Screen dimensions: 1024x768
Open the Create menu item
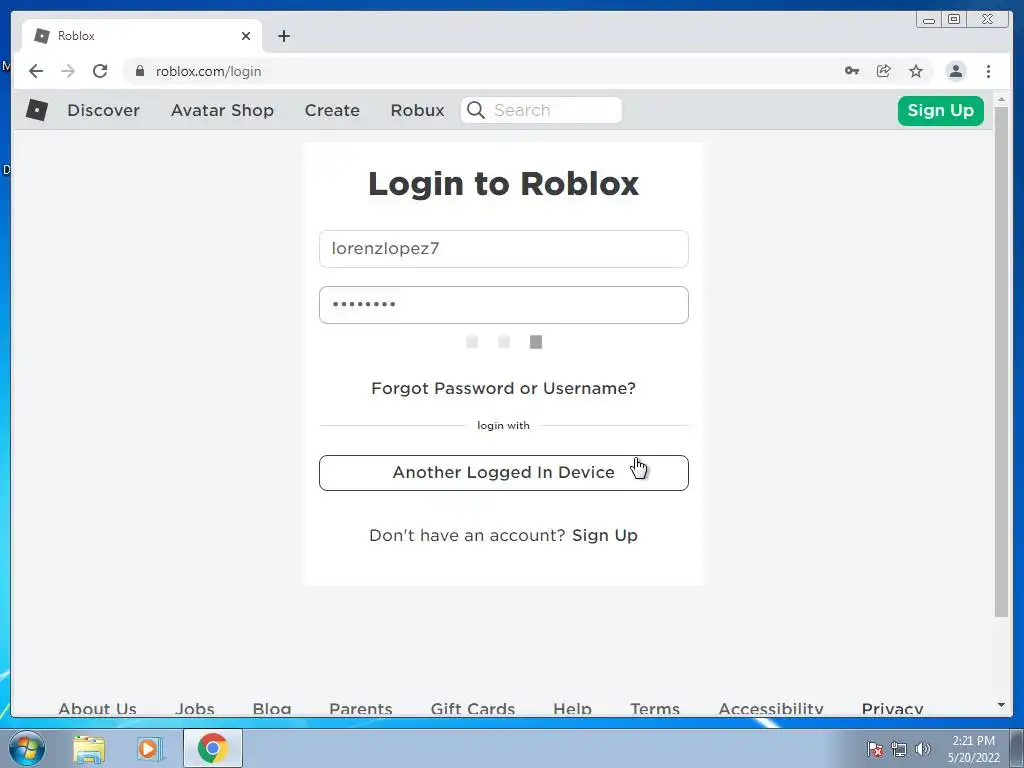[x=332, y=110]
